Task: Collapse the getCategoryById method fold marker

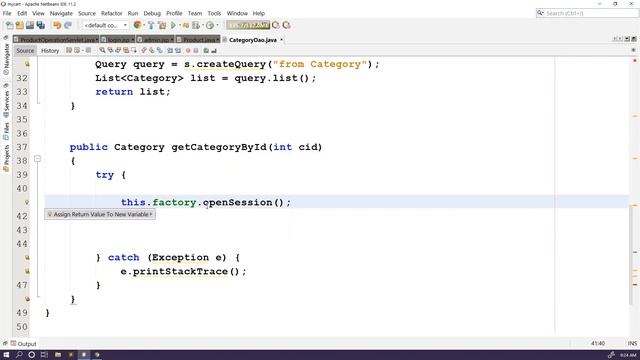Action: point(37,158)
